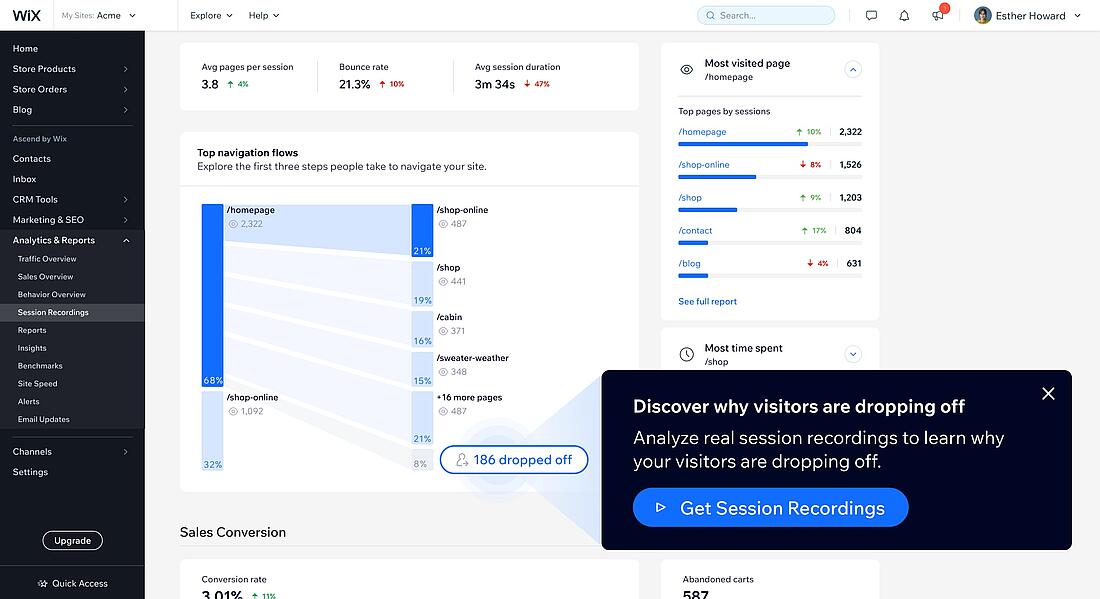
Task: Collapse the Most visited page card
Action: pos(853,69)
